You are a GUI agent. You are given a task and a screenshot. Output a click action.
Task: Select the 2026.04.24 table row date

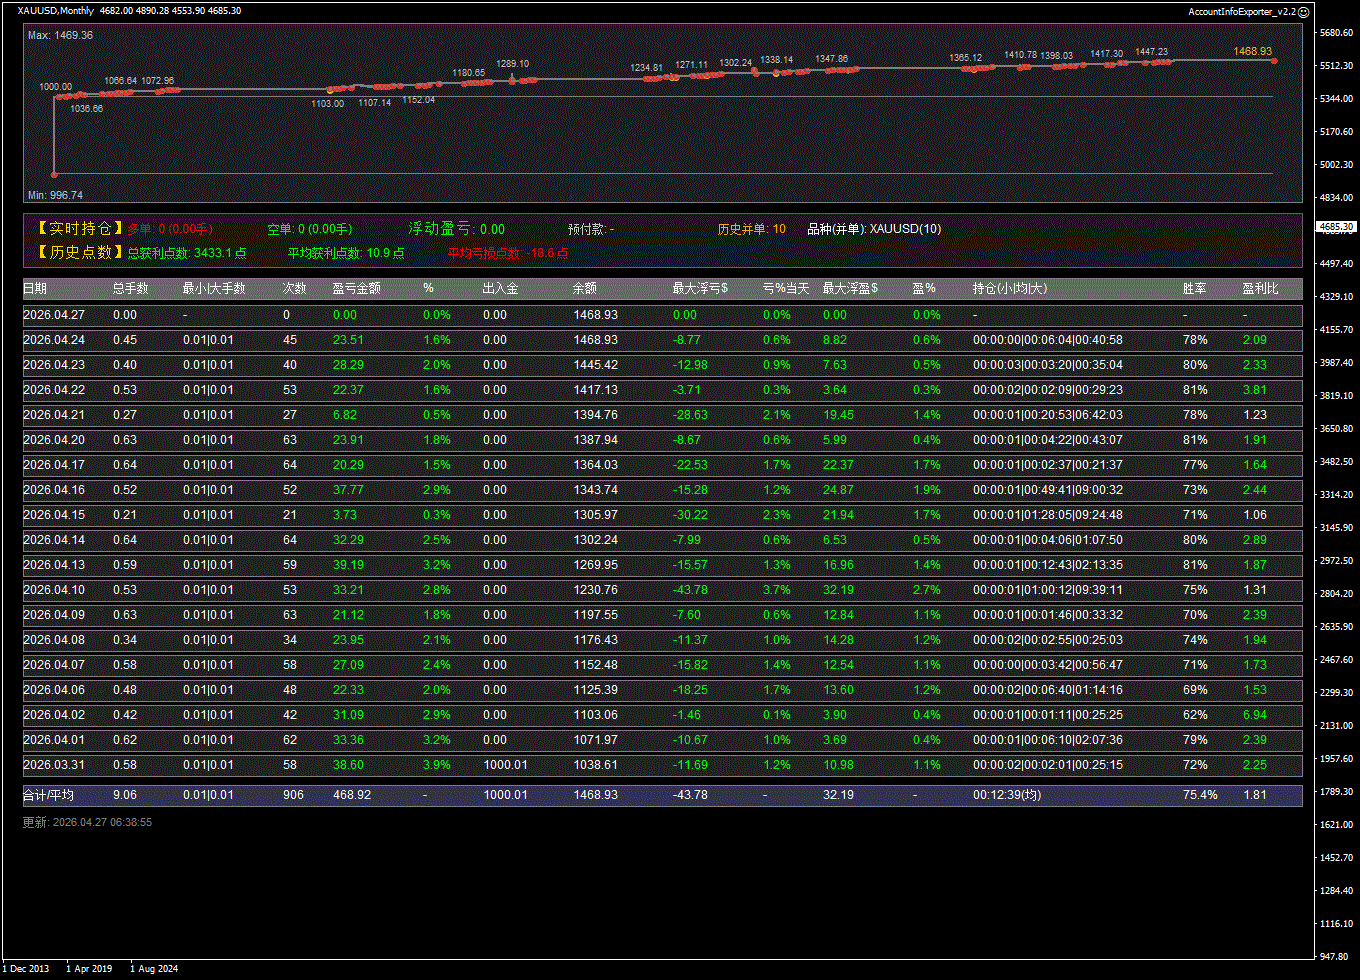(x=53, y=340)
